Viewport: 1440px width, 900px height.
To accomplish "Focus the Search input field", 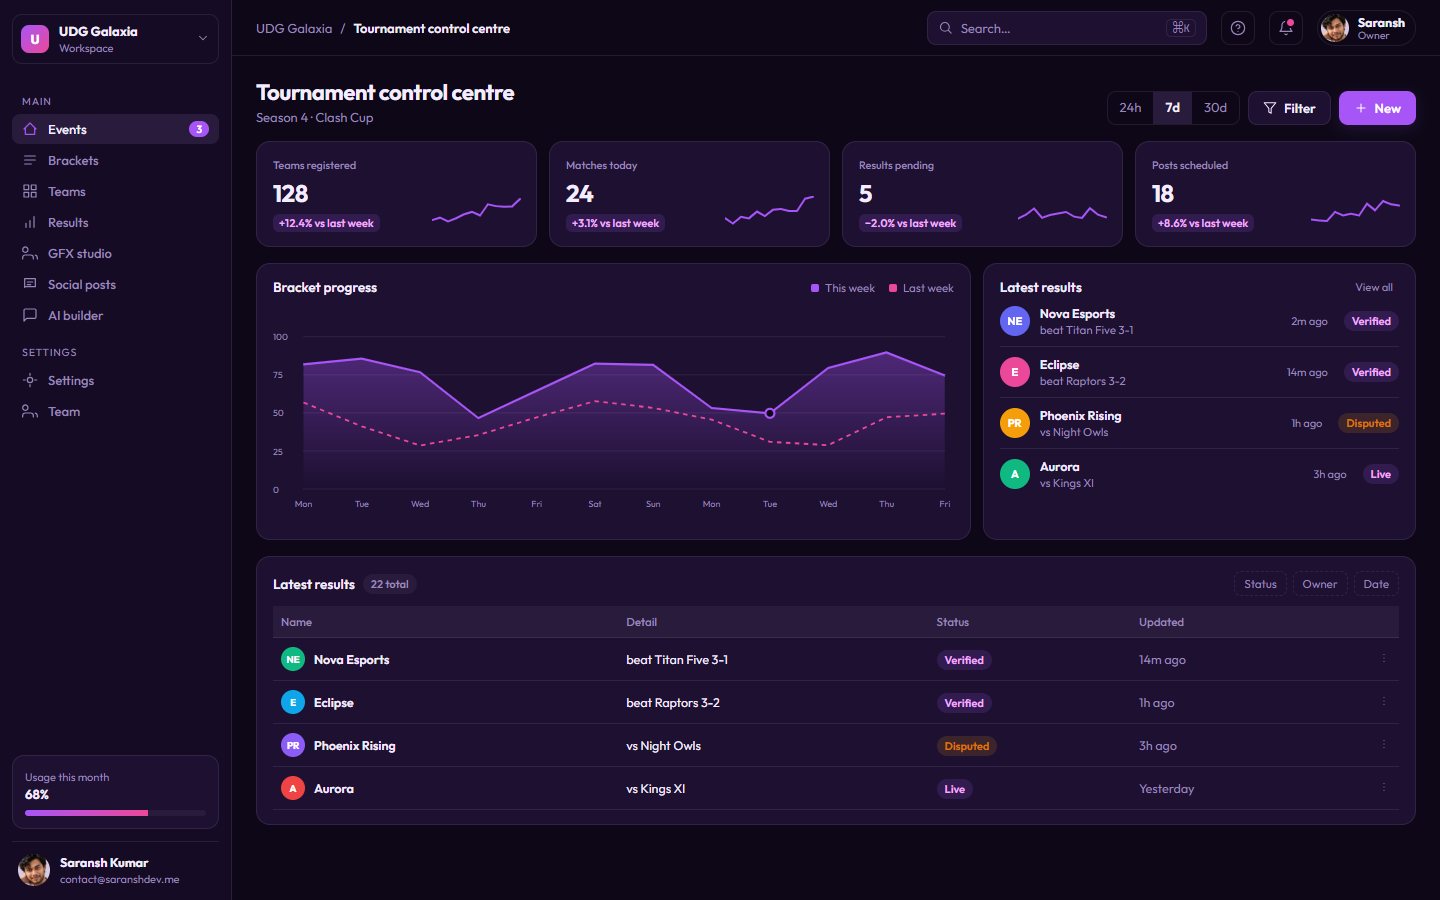I will tap(1066, 28).
